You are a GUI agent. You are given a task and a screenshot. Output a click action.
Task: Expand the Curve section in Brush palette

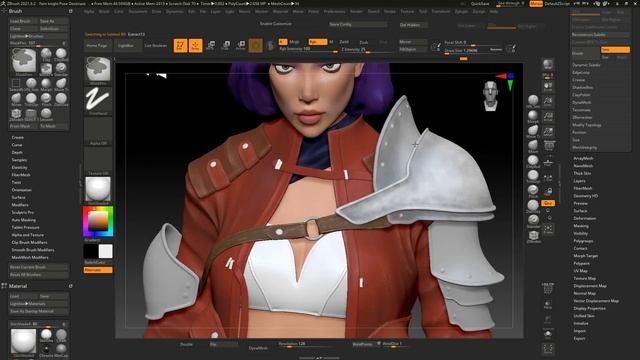coord(17,145)
